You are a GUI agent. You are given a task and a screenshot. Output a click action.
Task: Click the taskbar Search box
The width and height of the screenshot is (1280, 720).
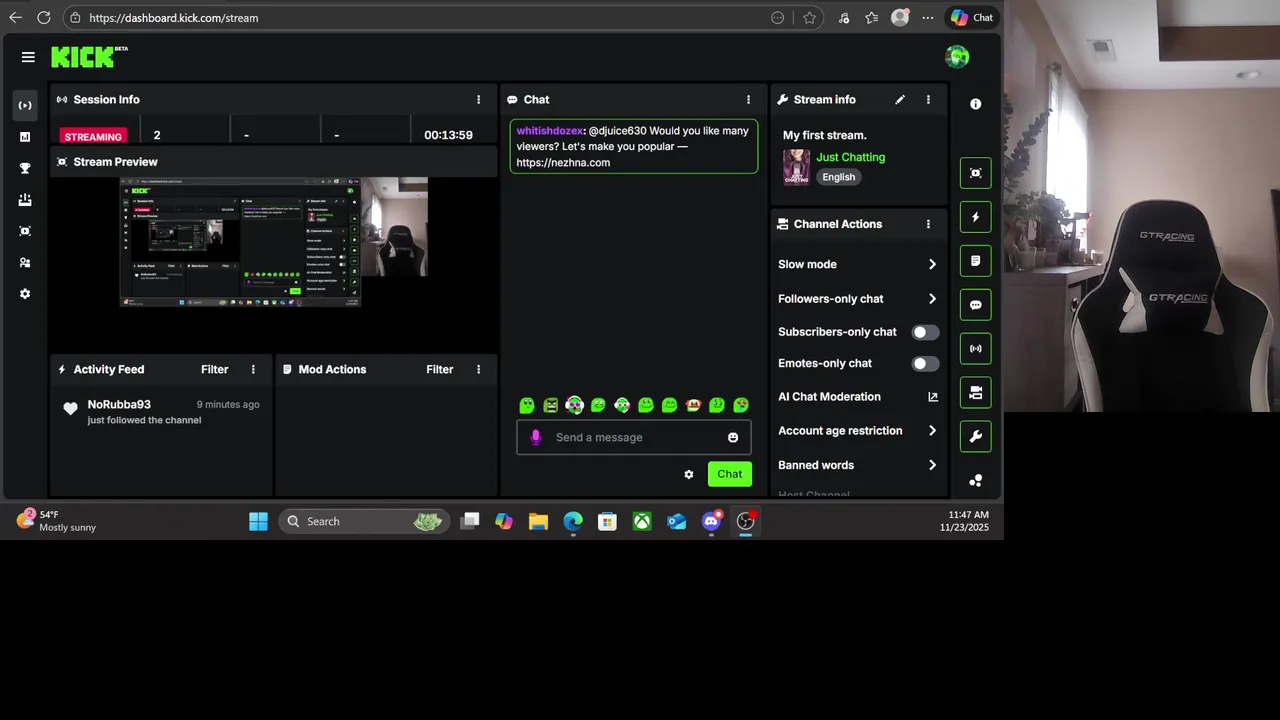[362, 521]
